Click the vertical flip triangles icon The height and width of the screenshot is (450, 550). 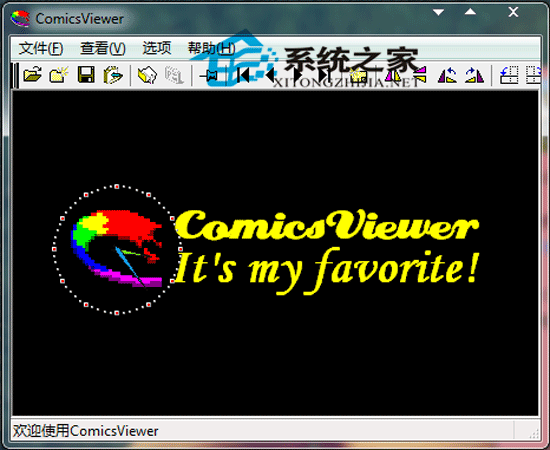pyautogui.click(x=420, y=75)
